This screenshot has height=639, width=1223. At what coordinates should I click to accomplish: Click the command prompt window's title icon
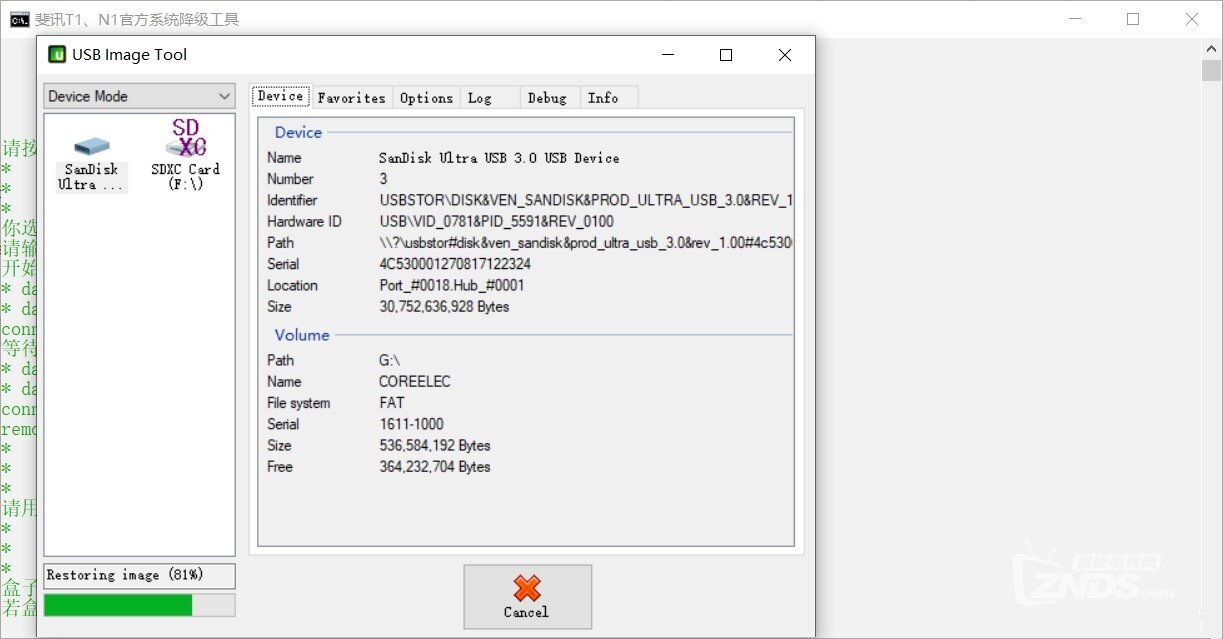pyautogui.click(x=19, y=19)
